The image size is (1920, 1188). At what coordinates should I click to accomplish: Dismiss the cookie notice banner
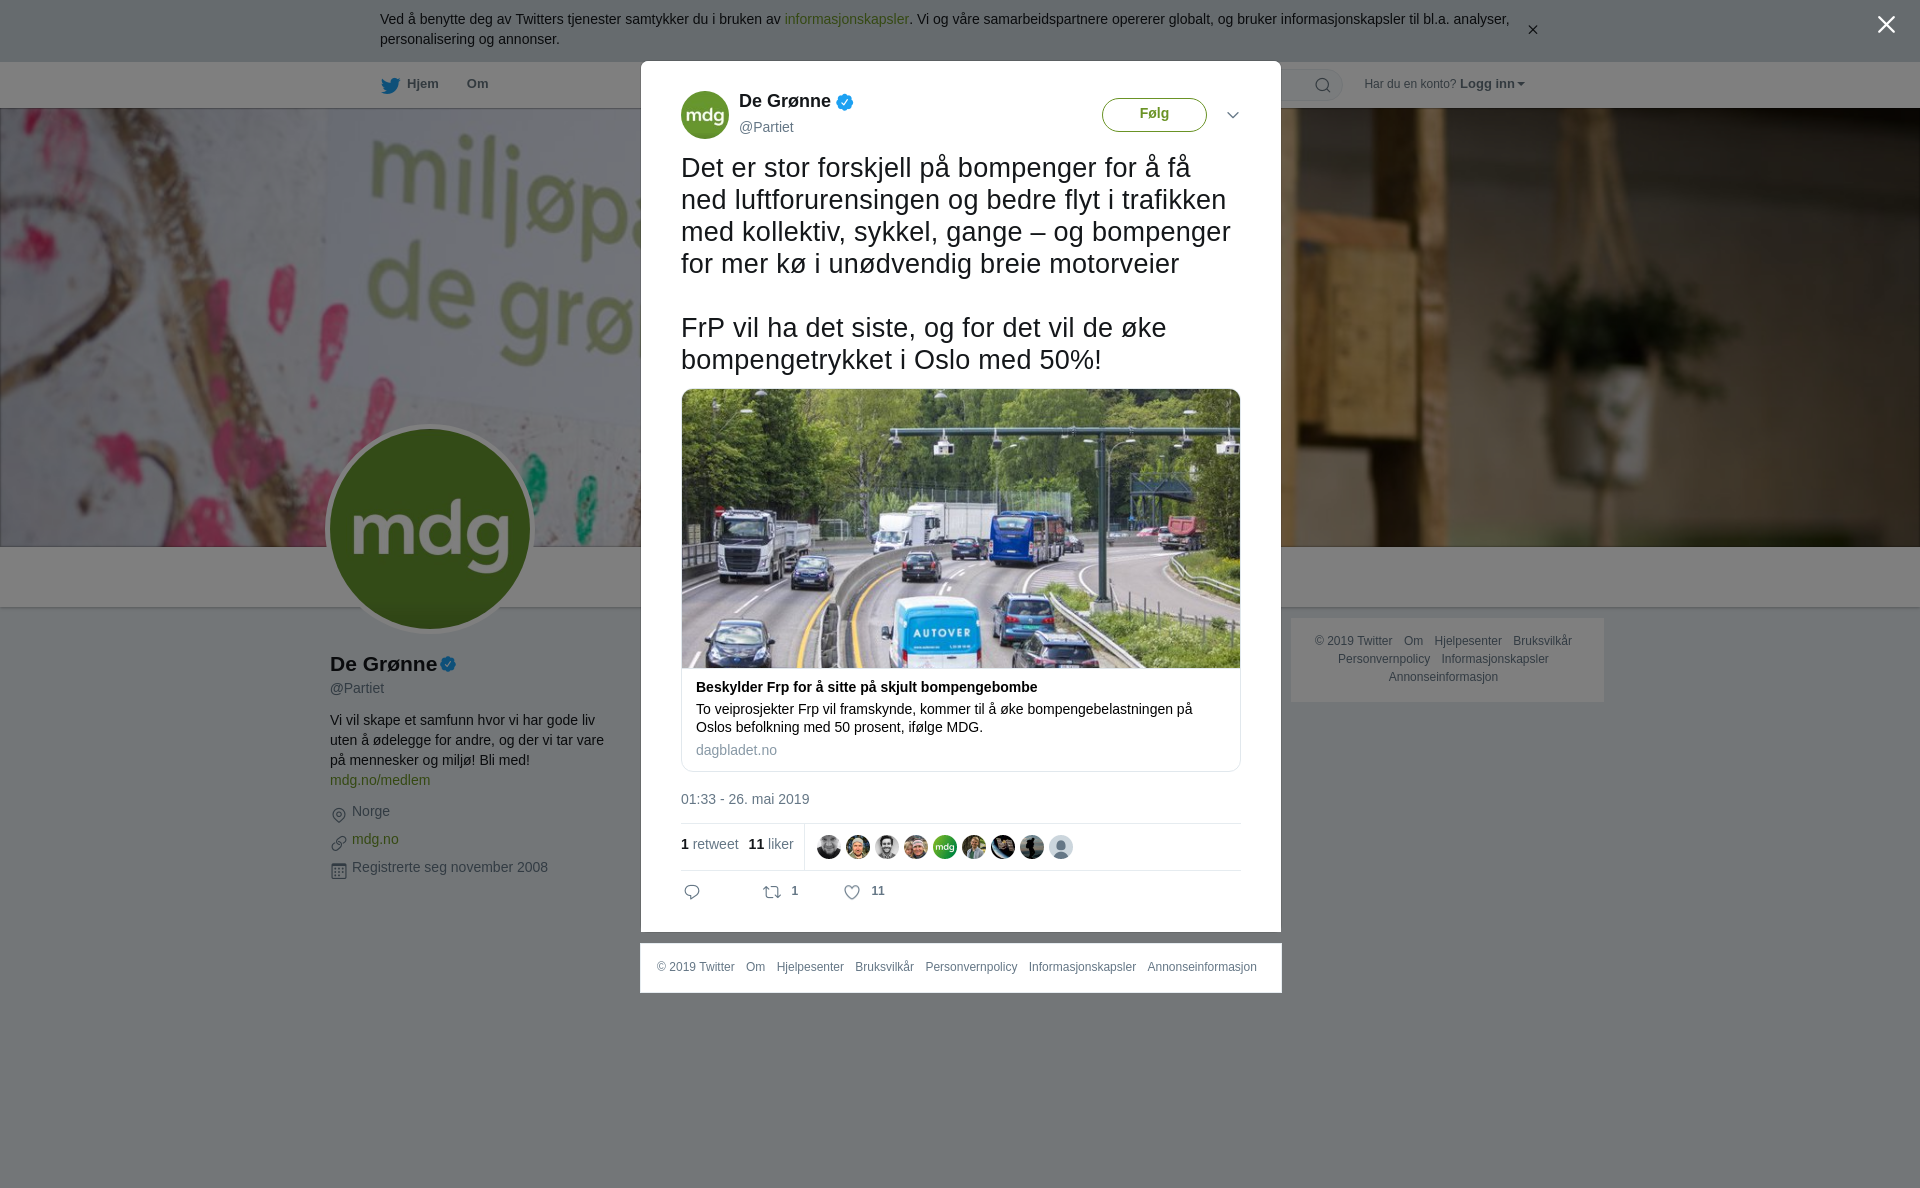[x=1532, y=30]
